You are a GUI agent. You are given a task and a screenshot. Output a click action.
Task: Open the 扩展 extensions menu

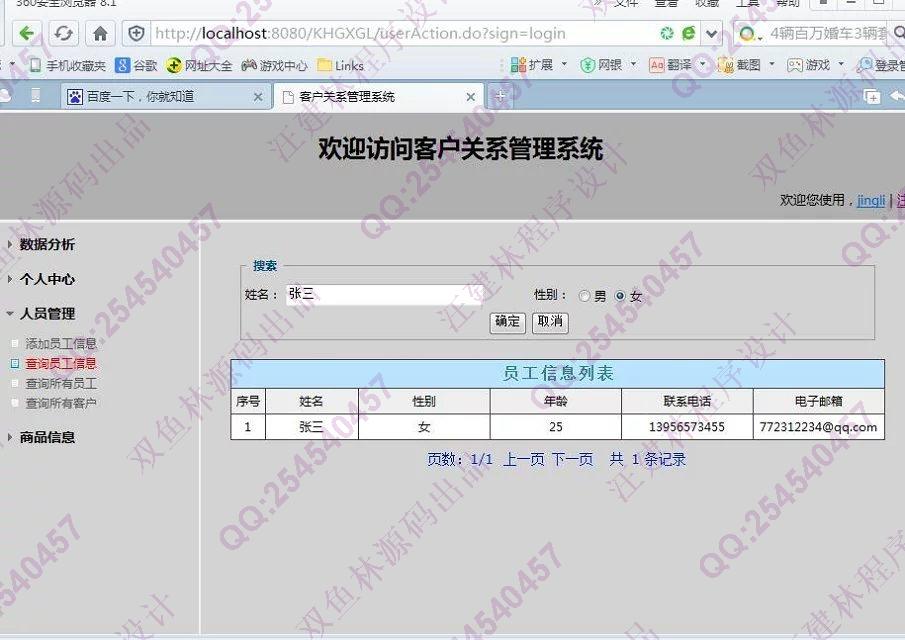tap(538, 65)
